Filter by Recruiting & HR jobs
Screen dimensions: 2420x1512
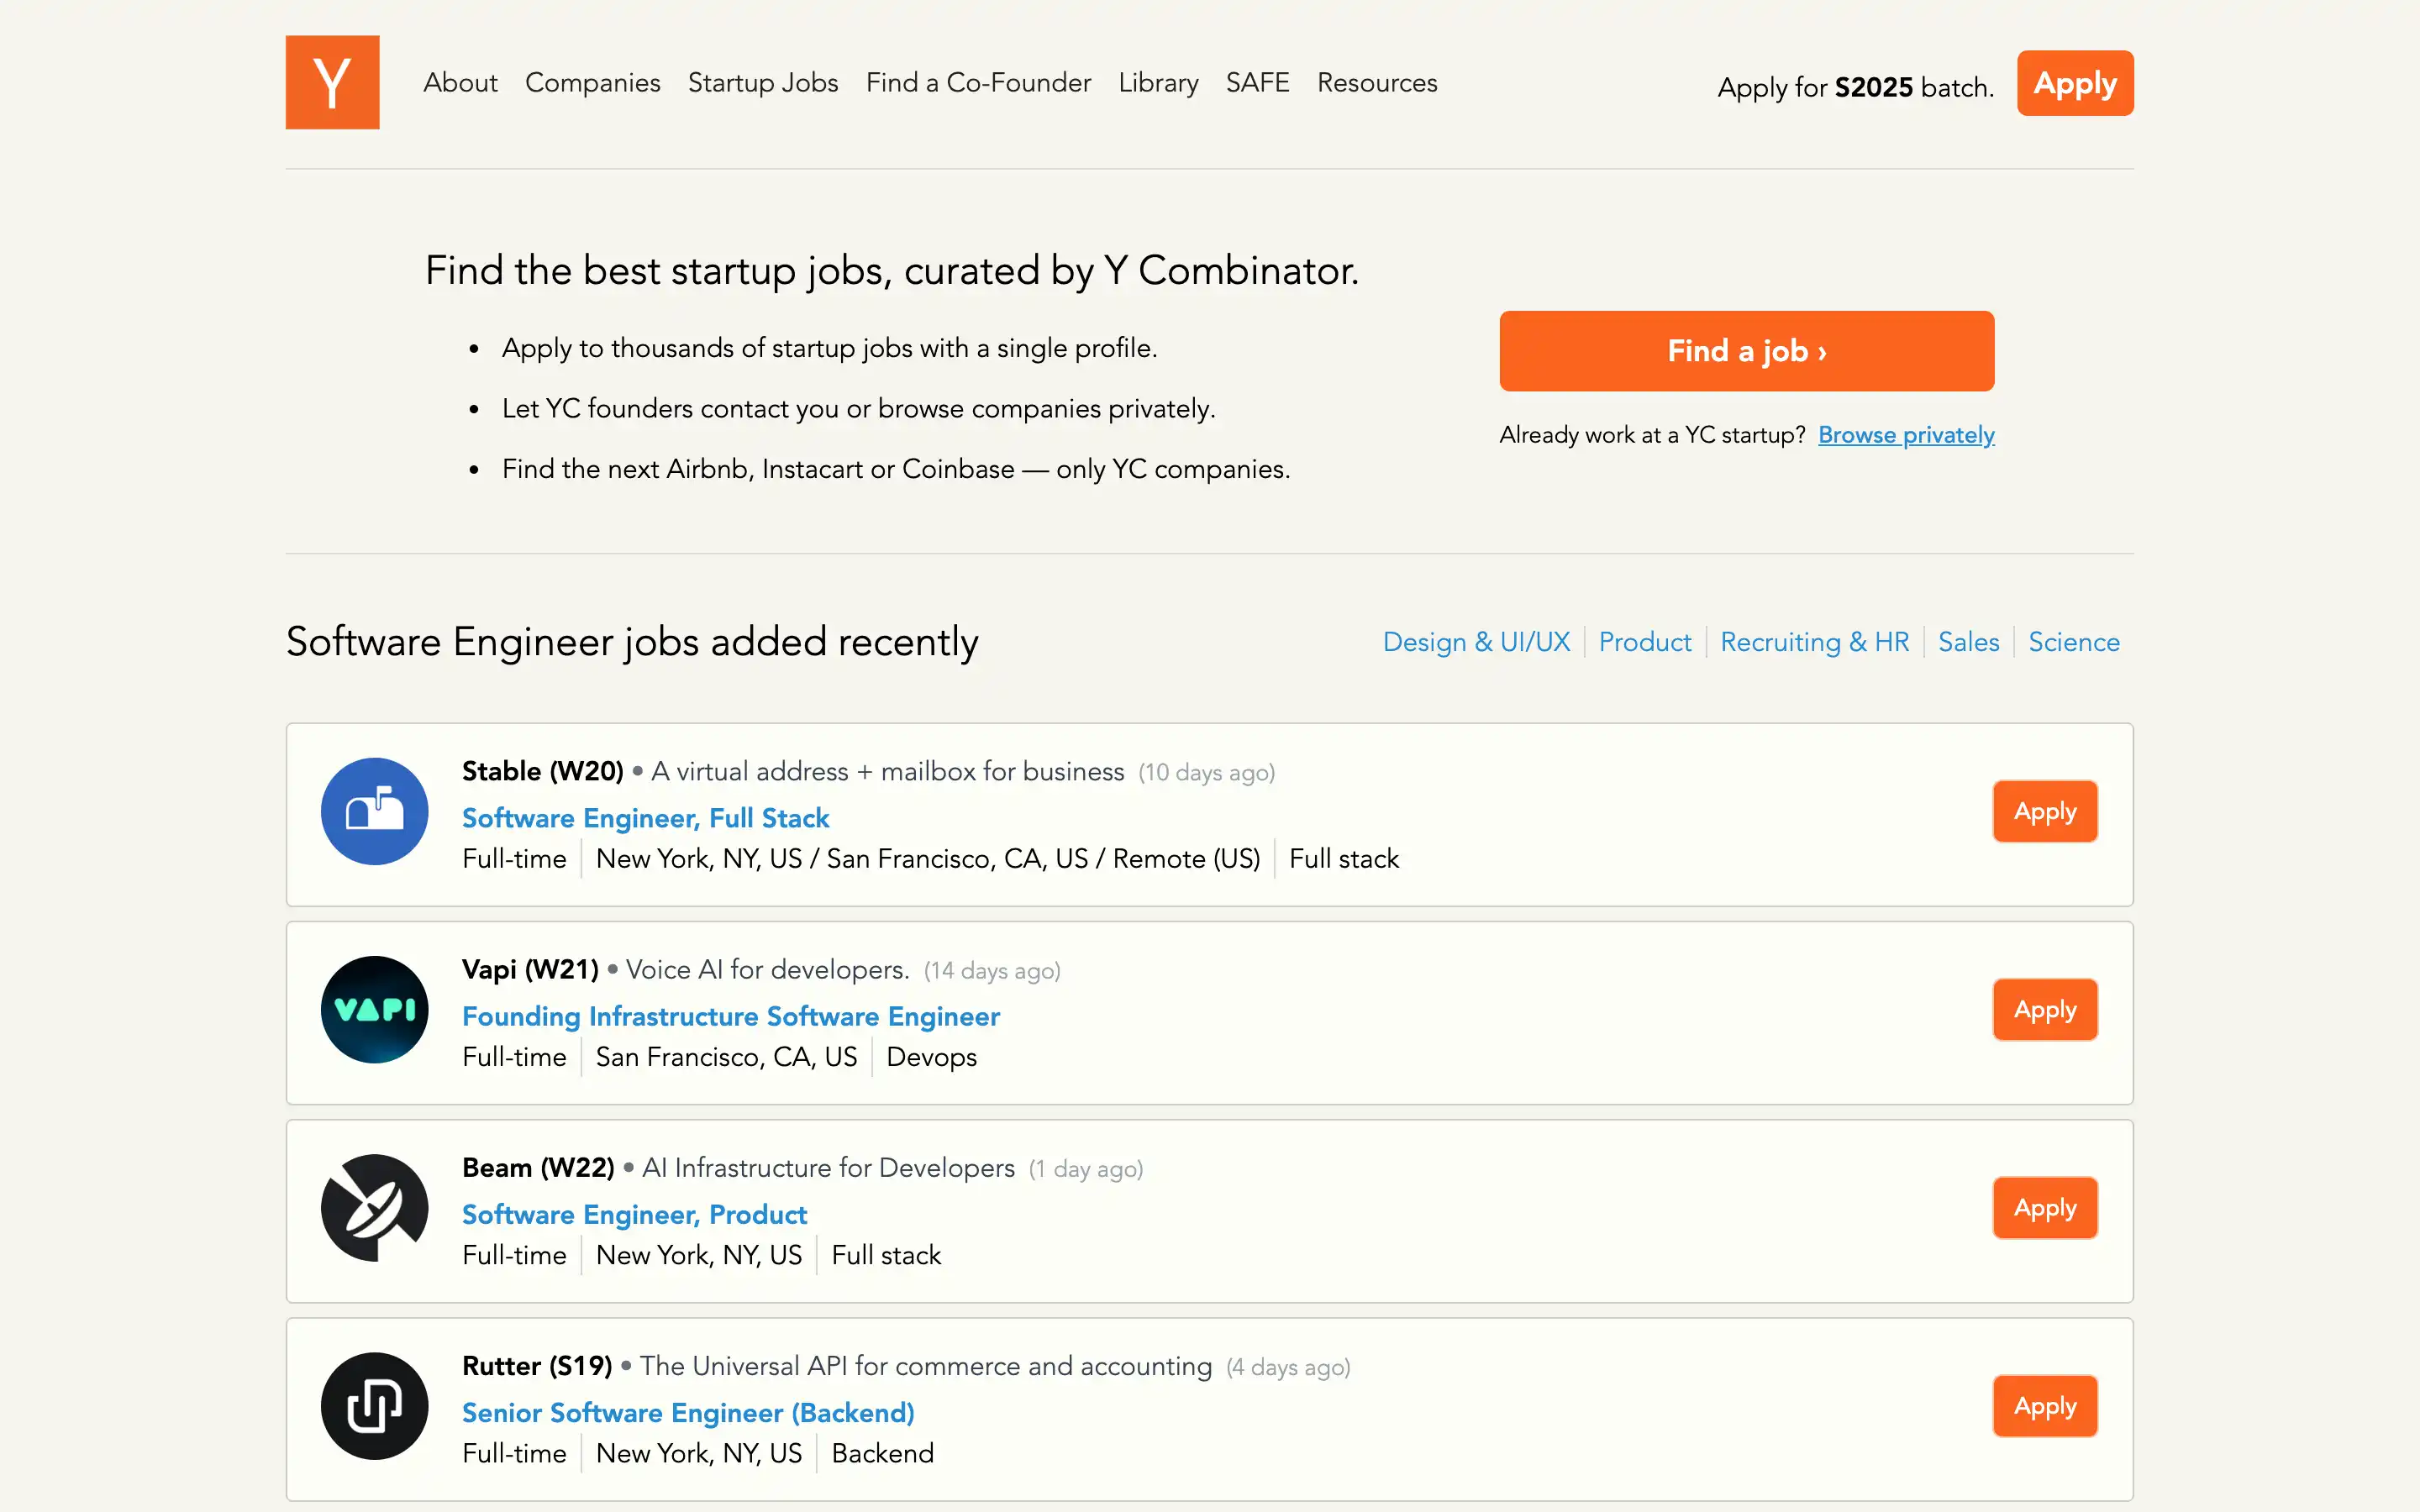coord(1815,642)
